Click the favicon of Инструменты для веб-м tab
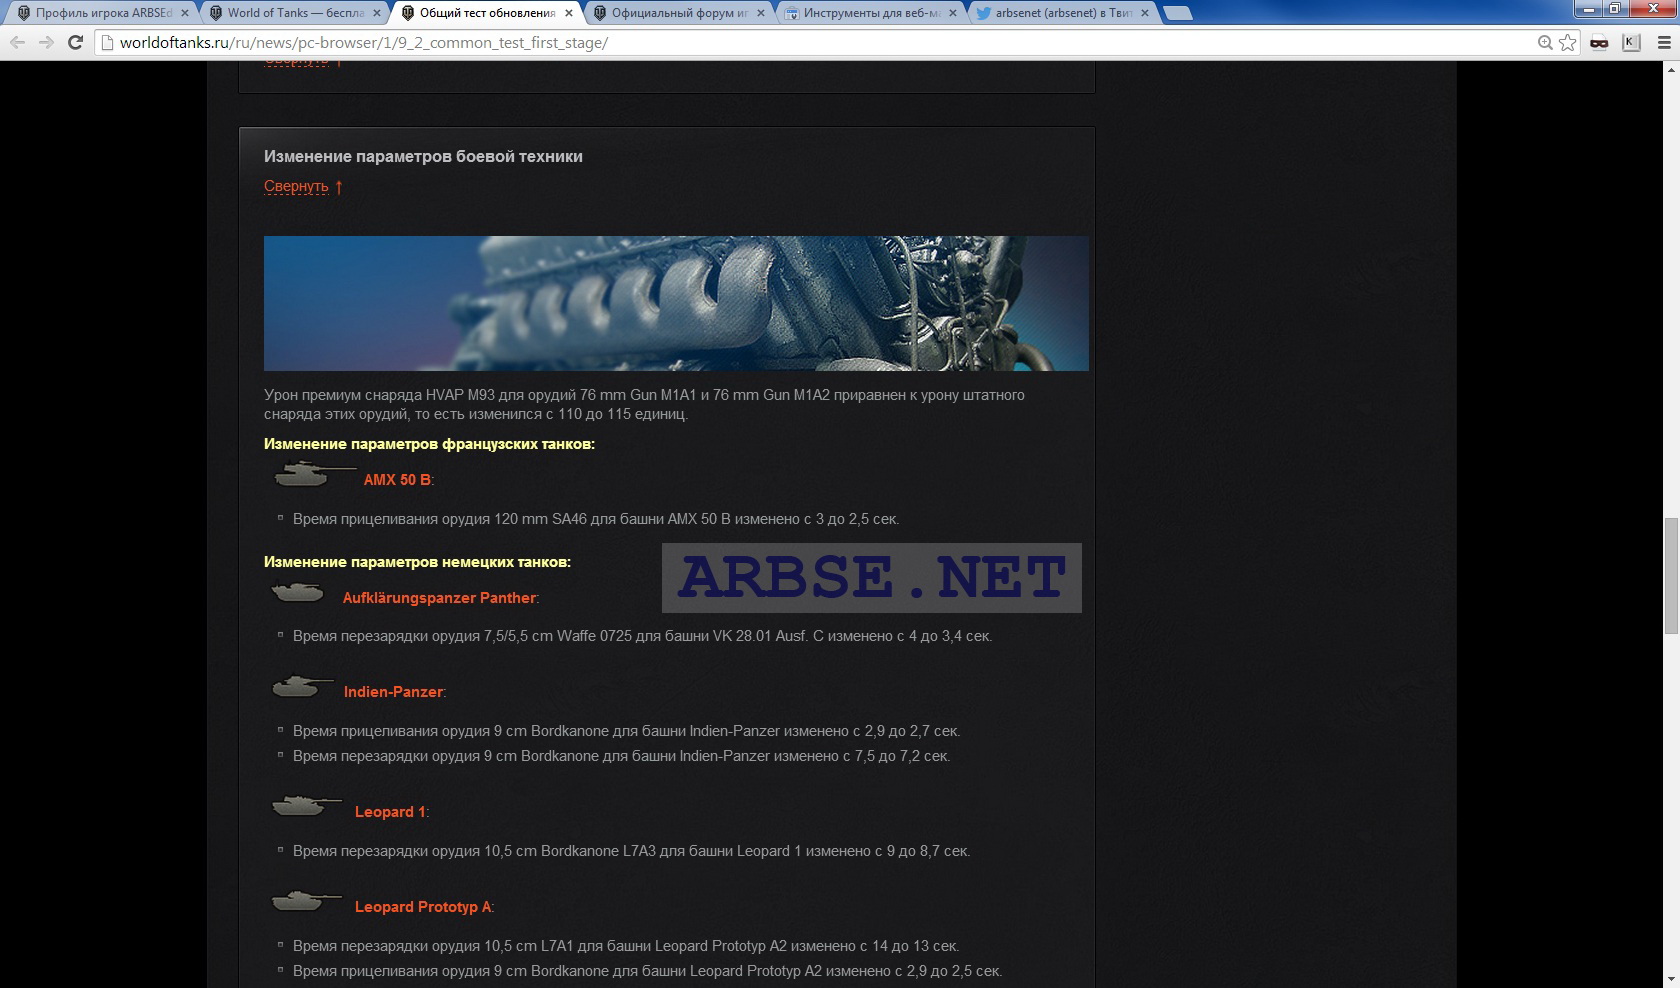The image size is (1680, 988). coord(792,13)
